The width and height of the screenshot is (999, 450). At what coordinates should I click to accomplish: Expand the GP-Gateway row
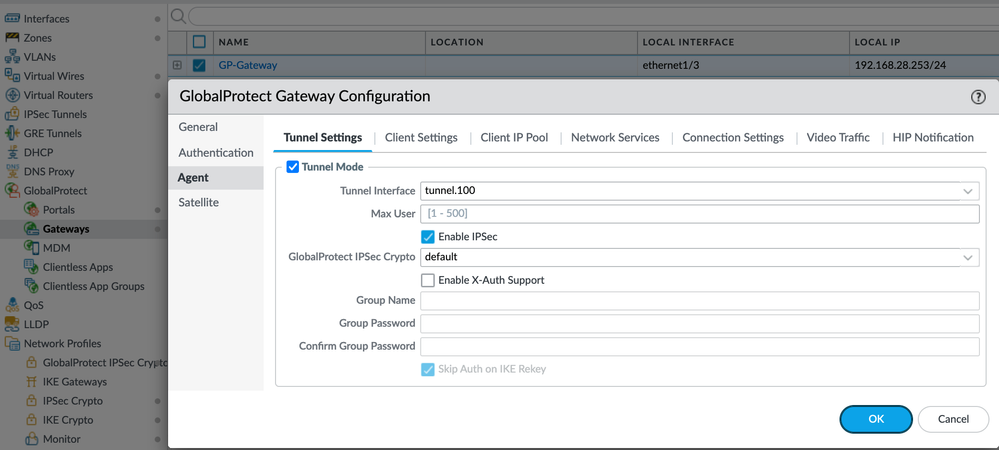(x=177, y=65)
